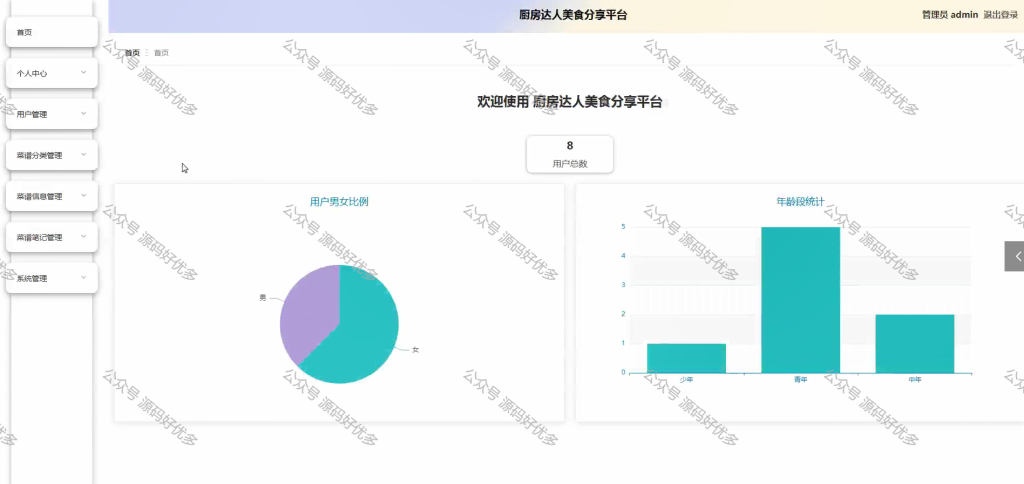Expand the 个人中心 chevron arrow

pyautogui.click(x=84, y=72)
